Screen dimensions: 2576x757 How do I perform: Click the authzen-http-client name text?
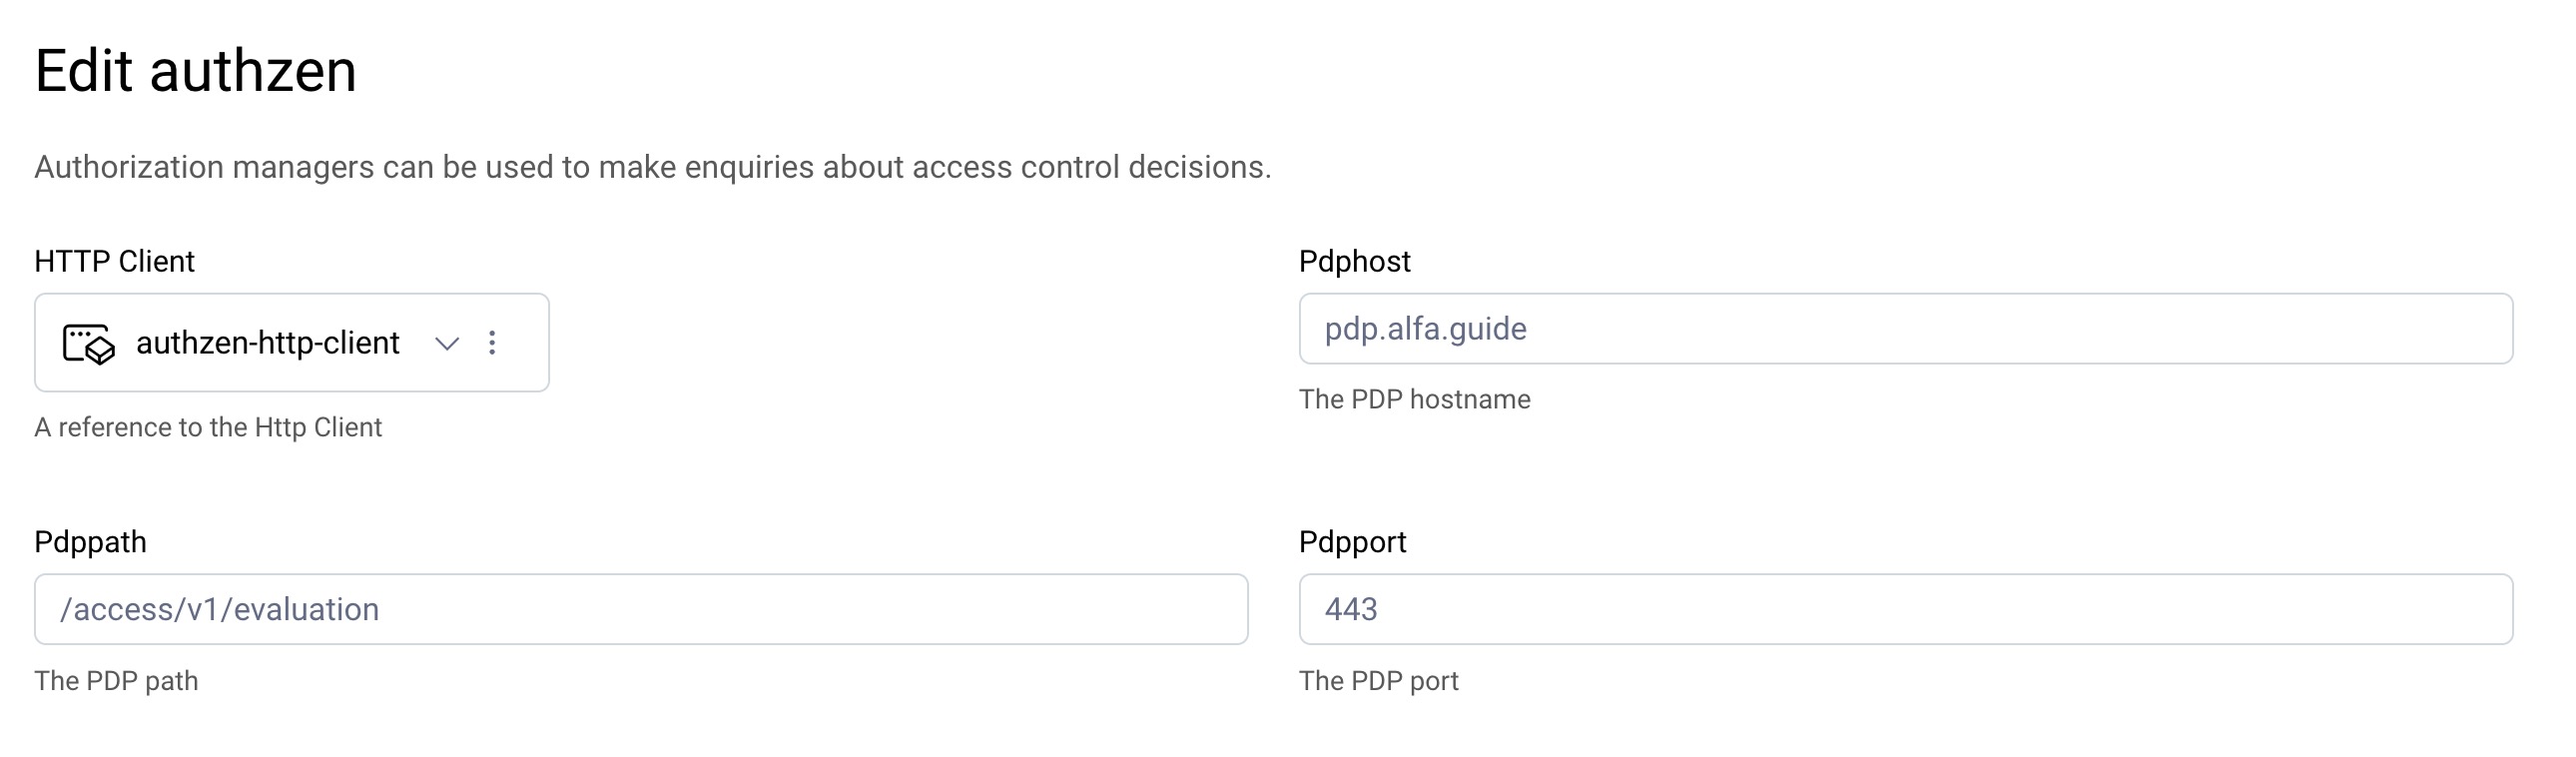[x=267, y=342]
